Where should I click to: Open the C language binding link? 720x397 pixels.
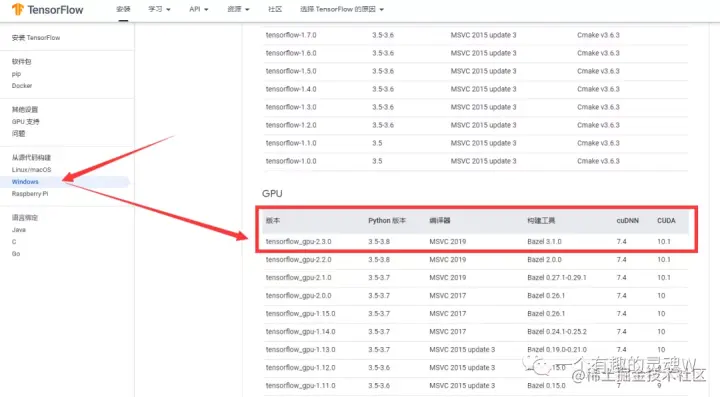coord(14,241)
